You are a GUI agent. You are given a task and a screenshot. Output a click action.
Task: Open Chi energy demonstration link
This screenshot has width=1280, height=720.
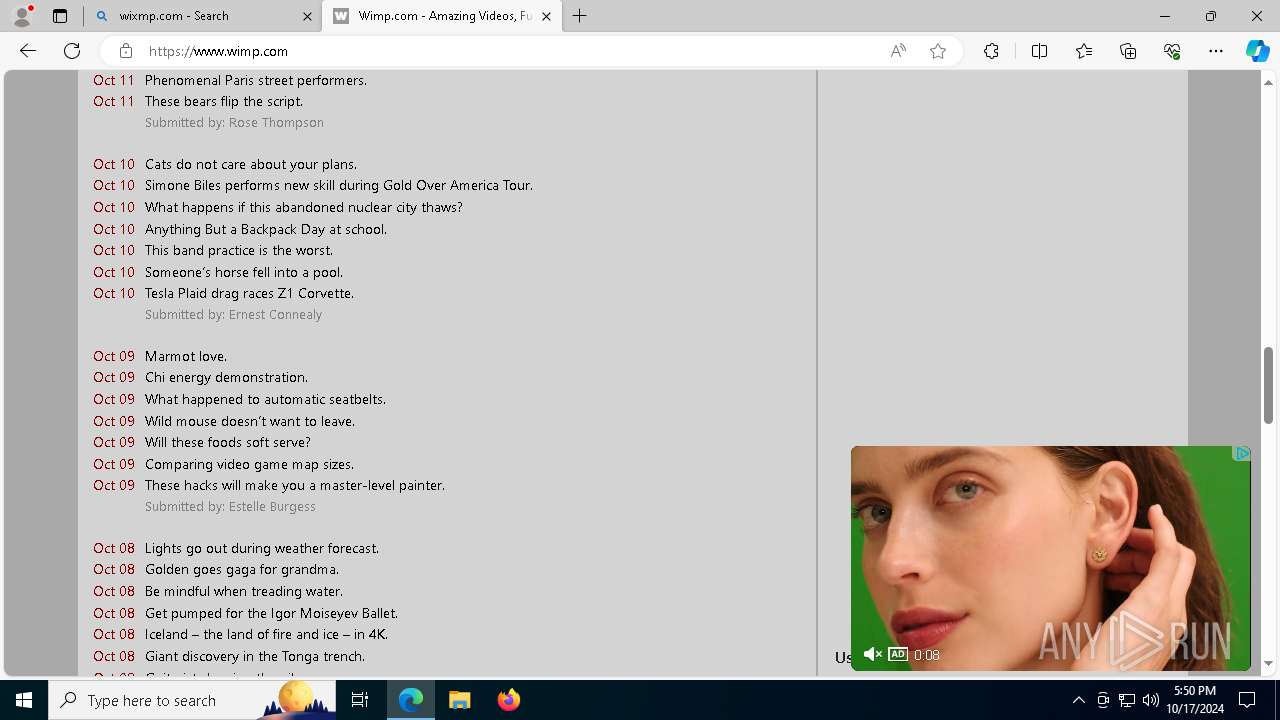[227, 377]
